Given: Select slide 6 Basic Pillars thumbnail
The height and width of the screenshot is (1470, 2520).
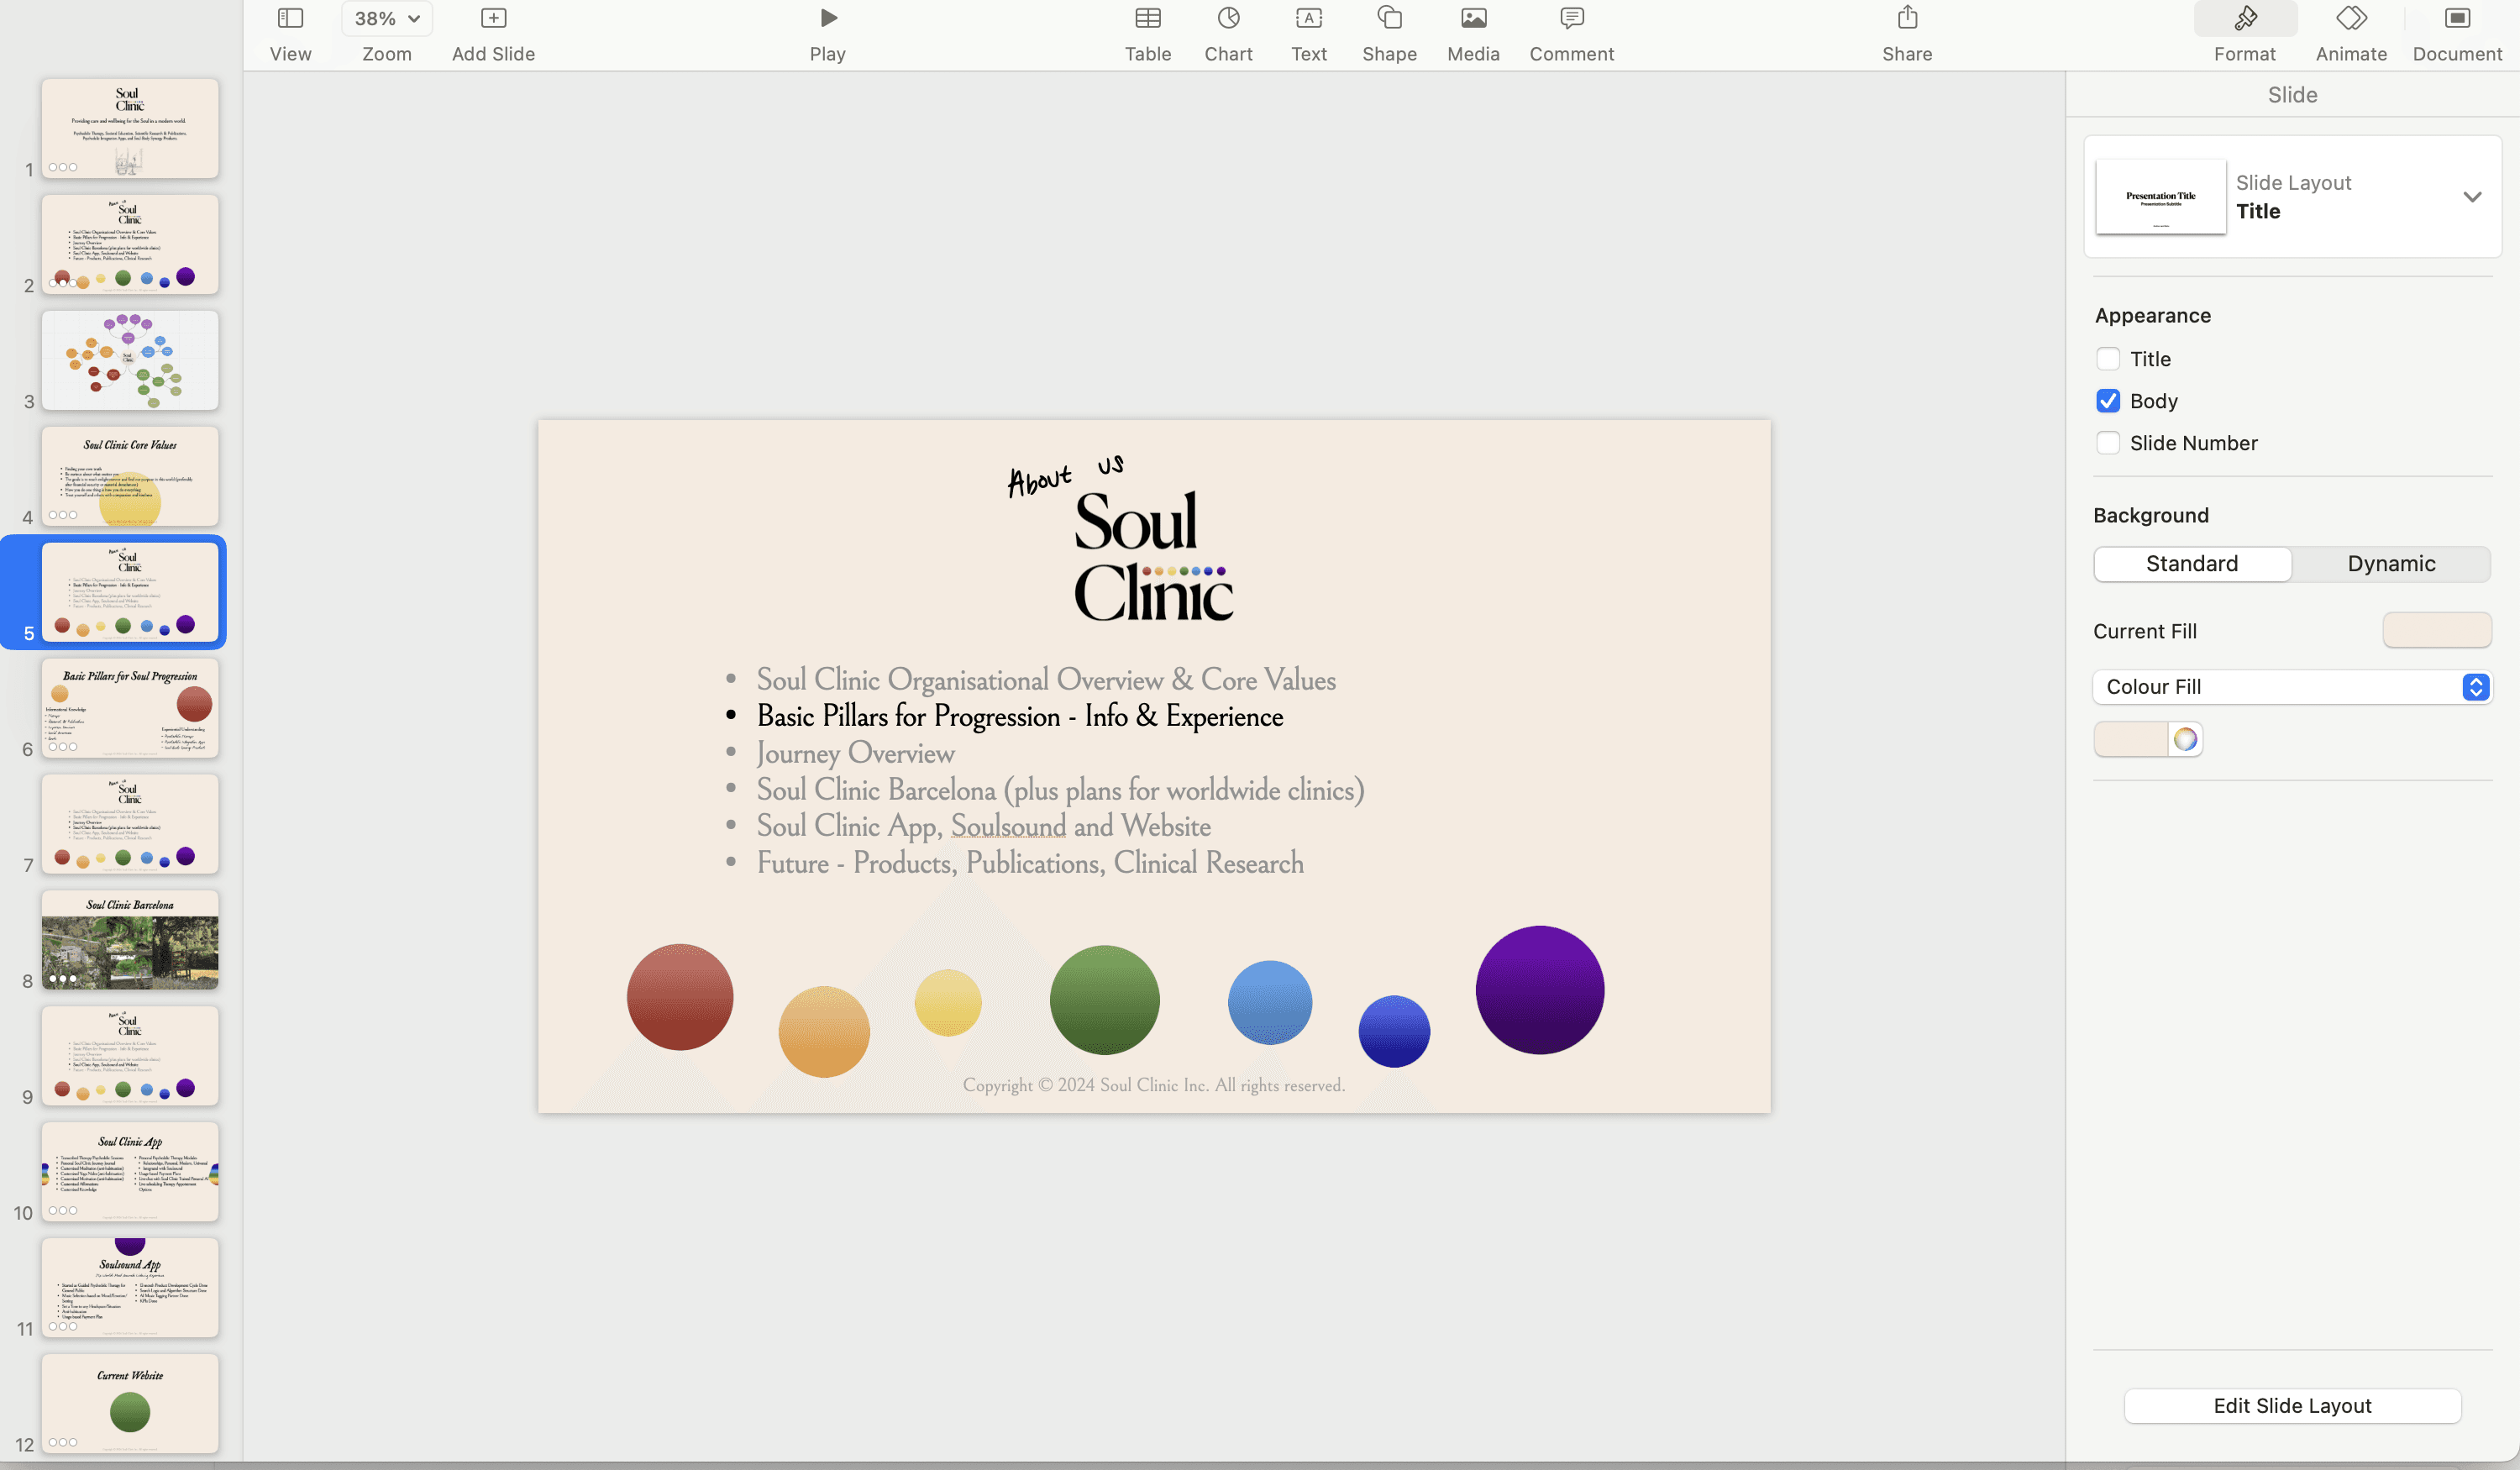Looking at the screenshot, I should 130,708.
